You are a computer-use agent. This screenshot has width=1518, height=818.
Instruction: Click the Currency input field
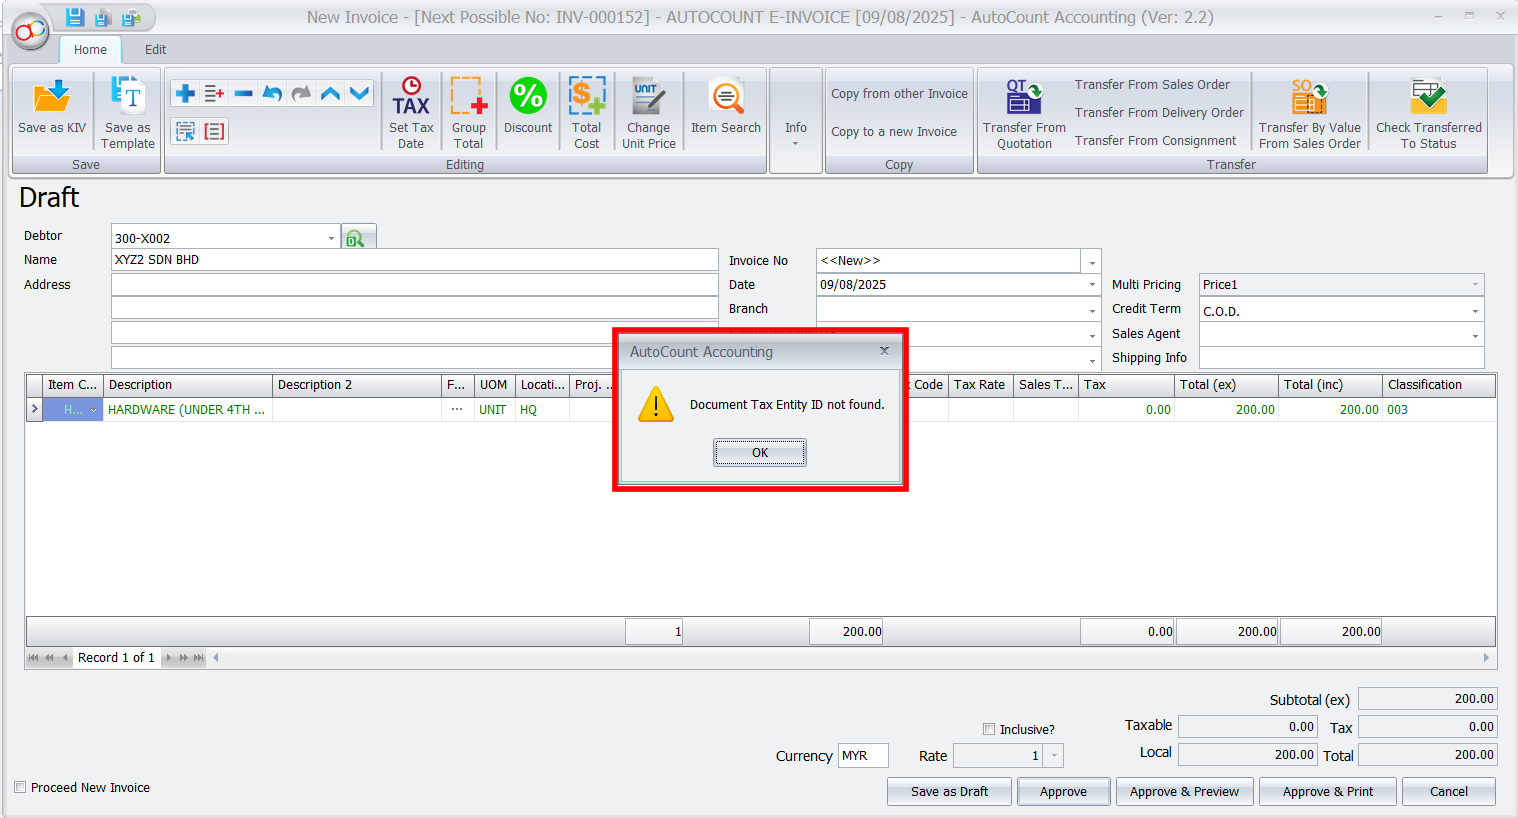coord(862,756)
